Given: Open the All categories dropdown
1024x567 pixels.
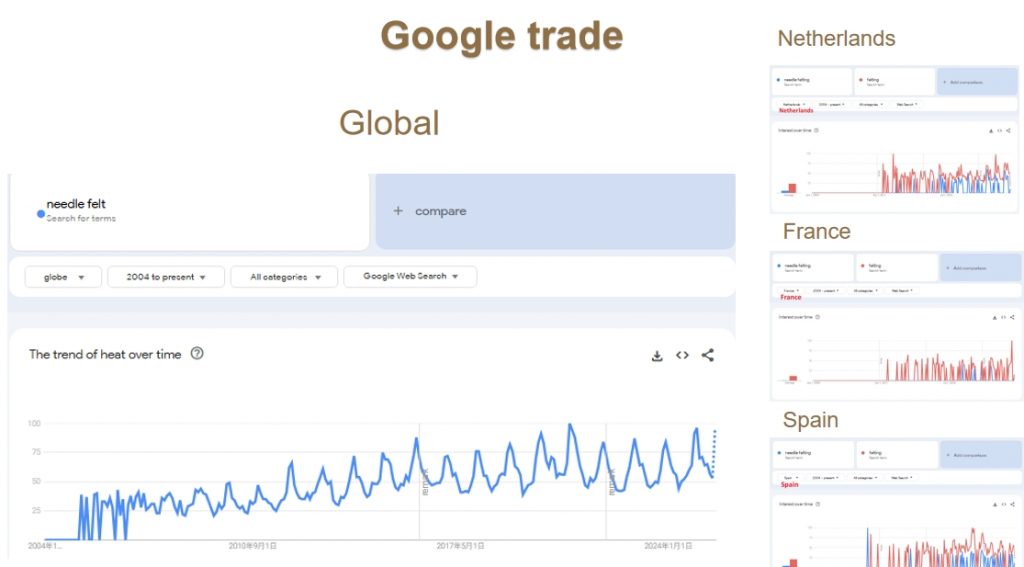Looking at the screenshot, I should [x=284, y=277].
